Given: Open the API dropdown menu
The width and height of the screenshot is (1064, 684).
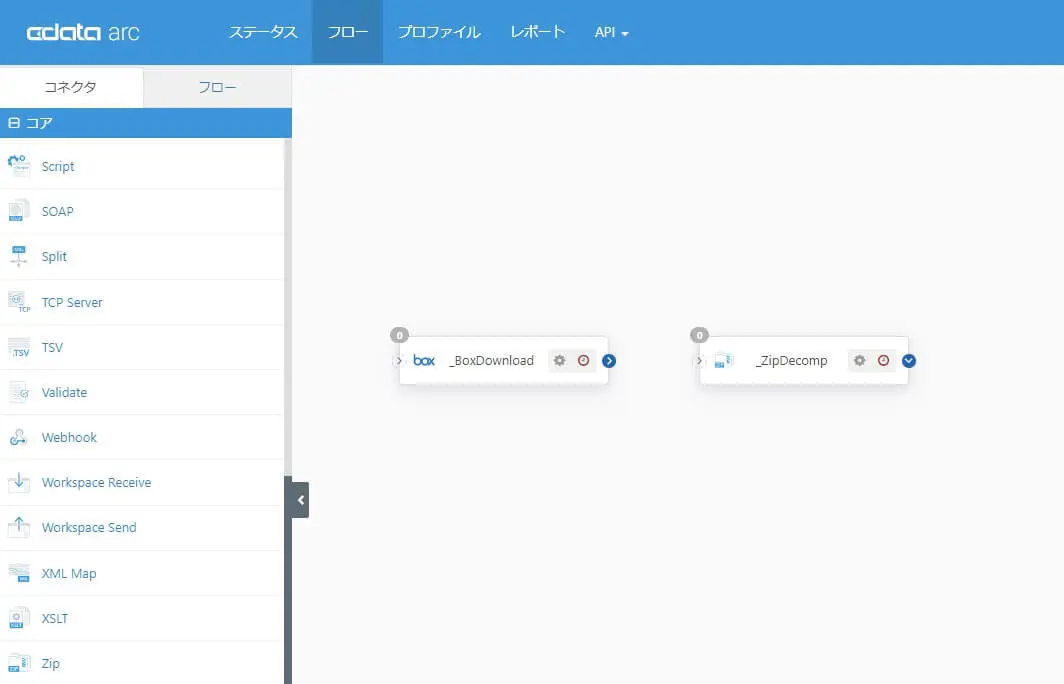Looking at the screenshot, I should click(x=611, y=32).
